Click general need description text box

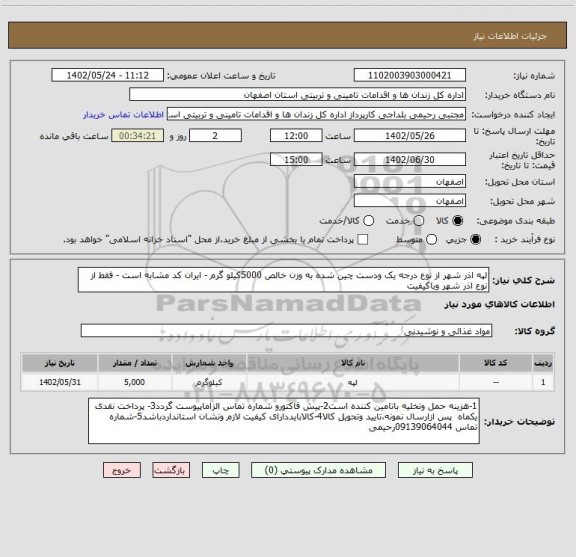283,280
